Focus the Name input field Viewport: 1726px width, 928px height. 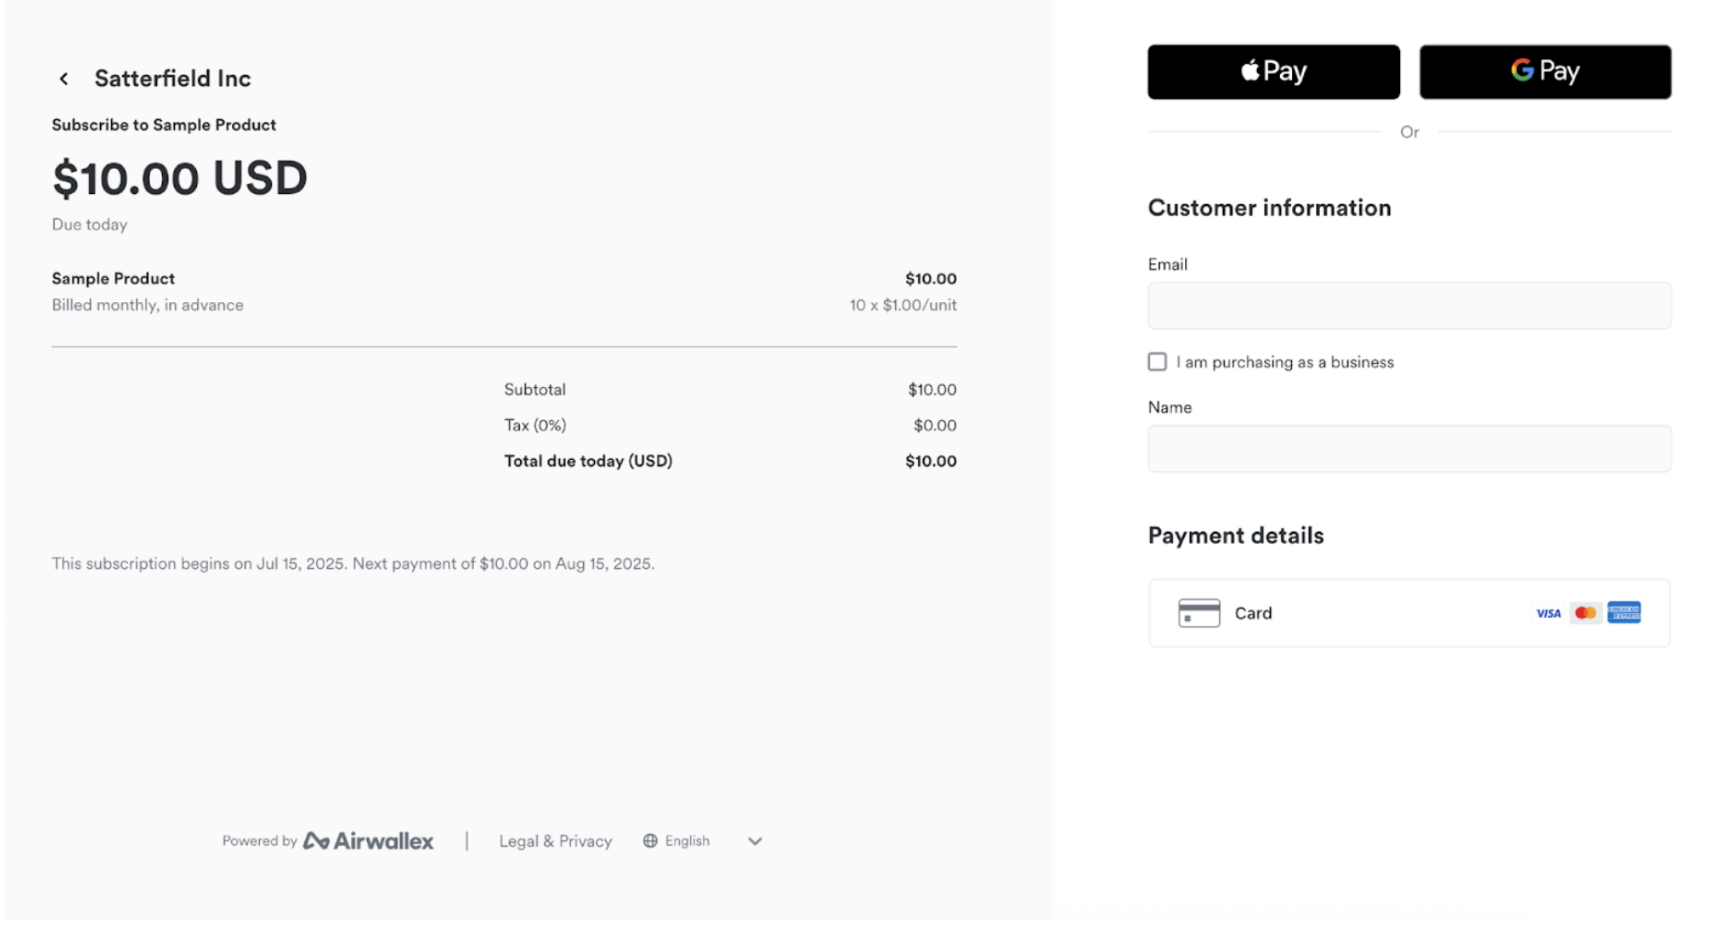pos(1408,448)
